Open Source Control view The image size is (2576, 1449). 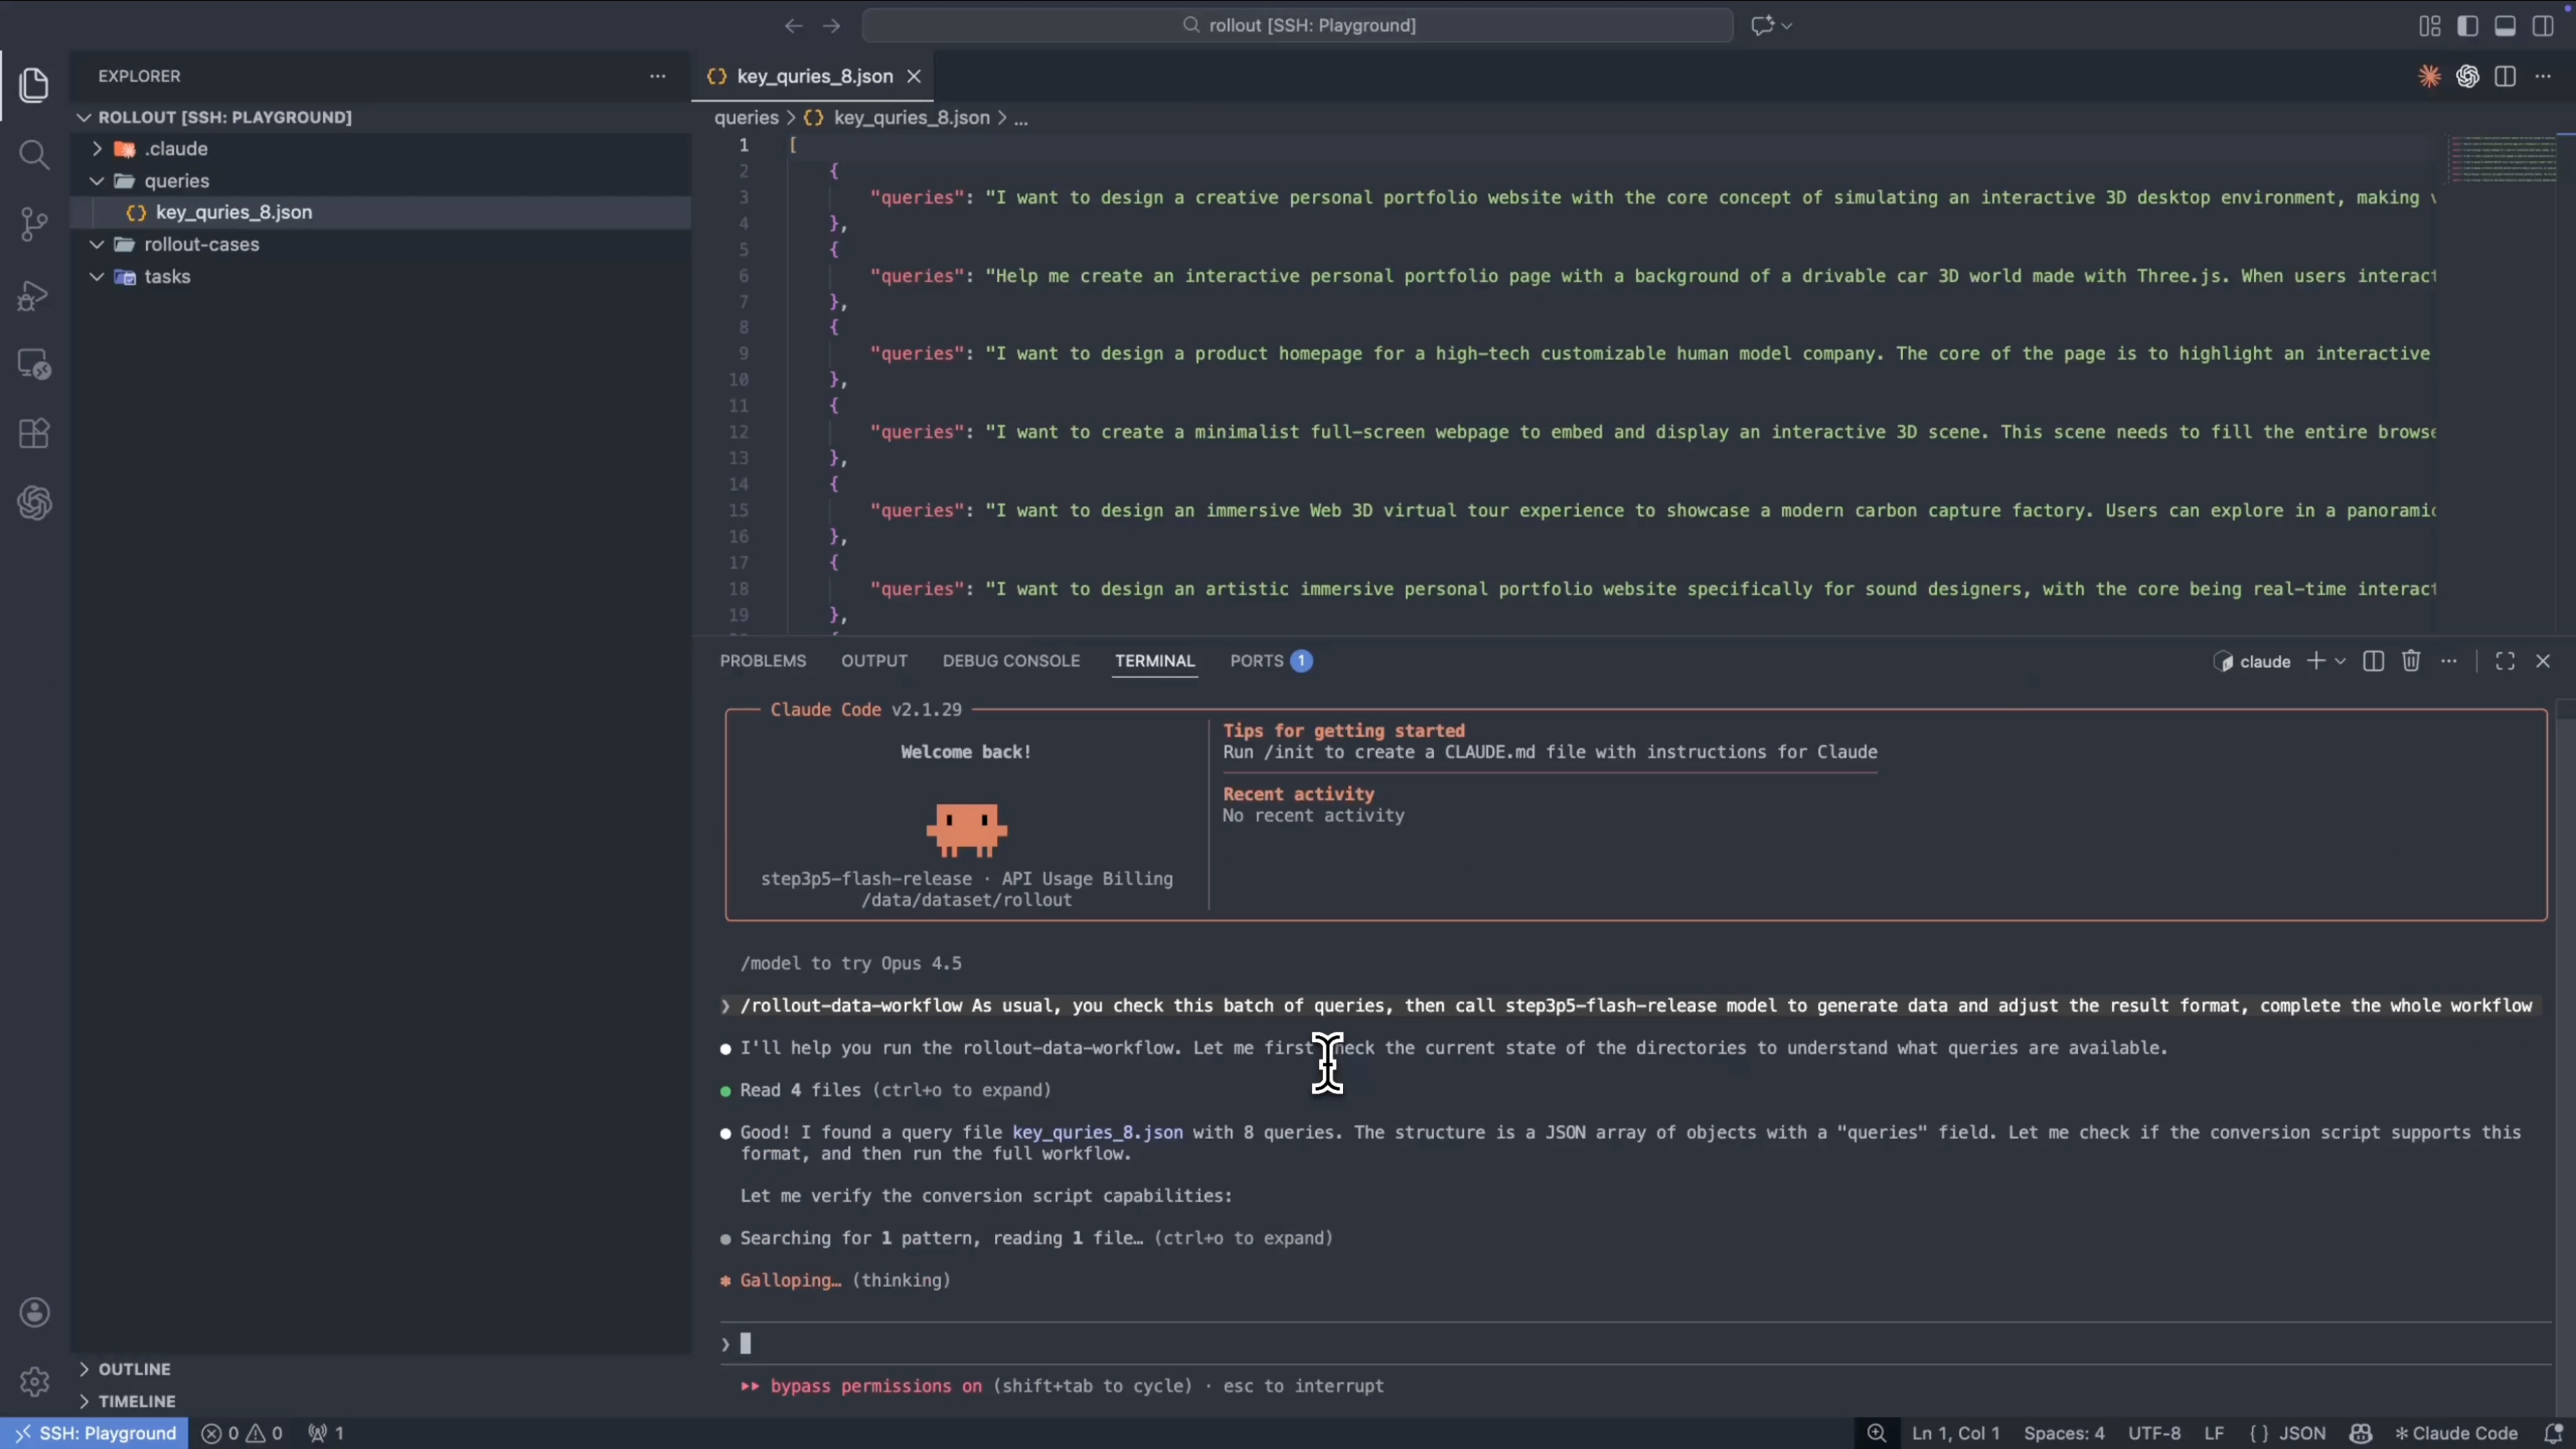point(34,224)
